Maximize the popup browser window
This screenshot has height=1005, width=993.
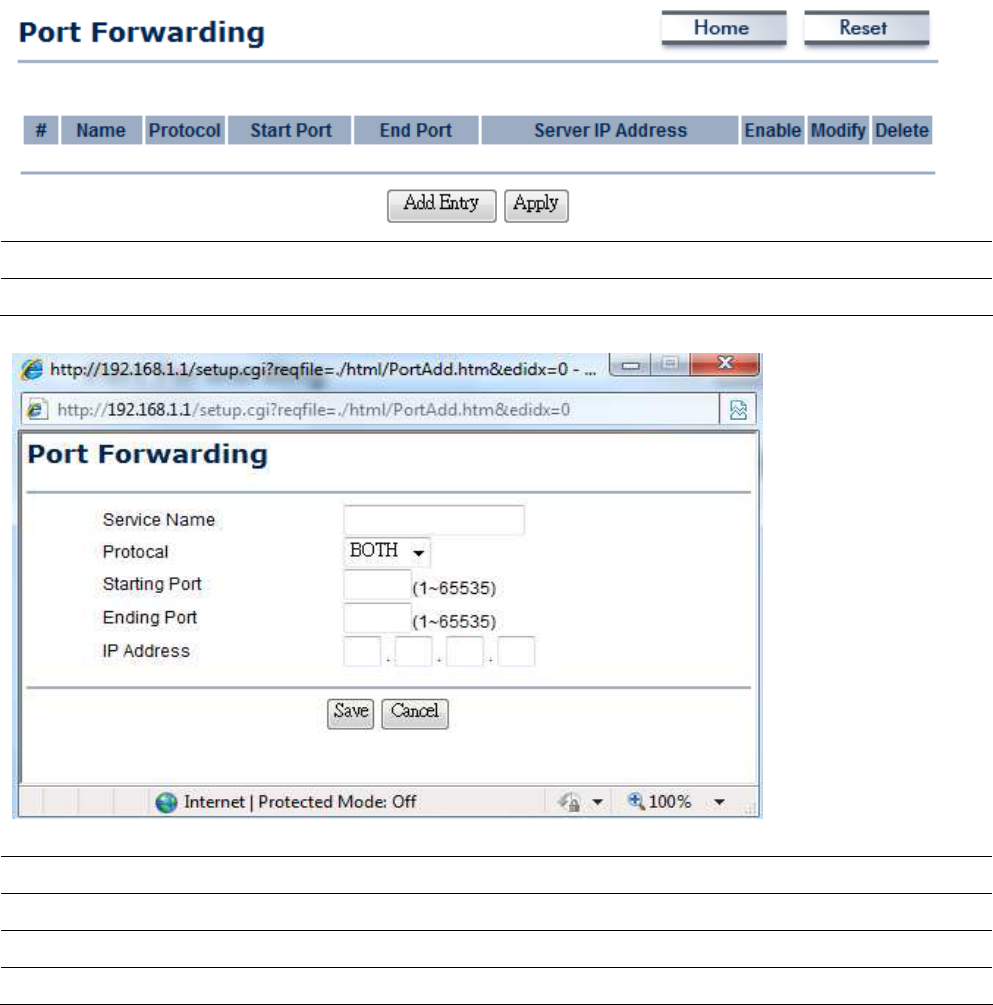coord(670,364)
